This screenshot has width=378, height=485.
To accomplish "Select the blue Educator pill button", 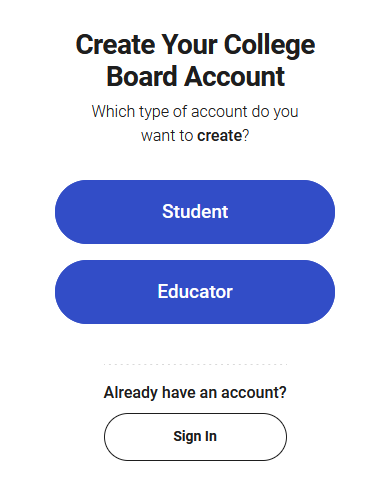I will click(x=195, y=292).
